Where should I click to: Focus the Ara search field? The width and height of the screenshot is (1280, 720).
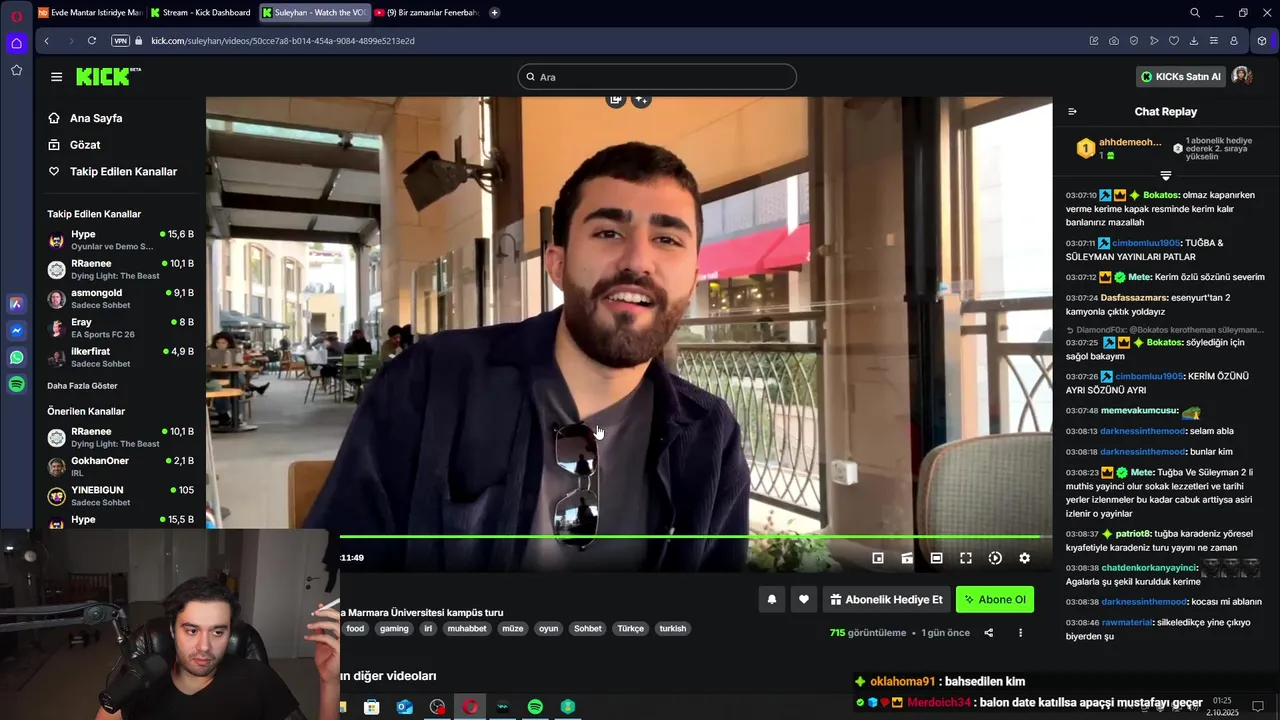click(657, 77)
